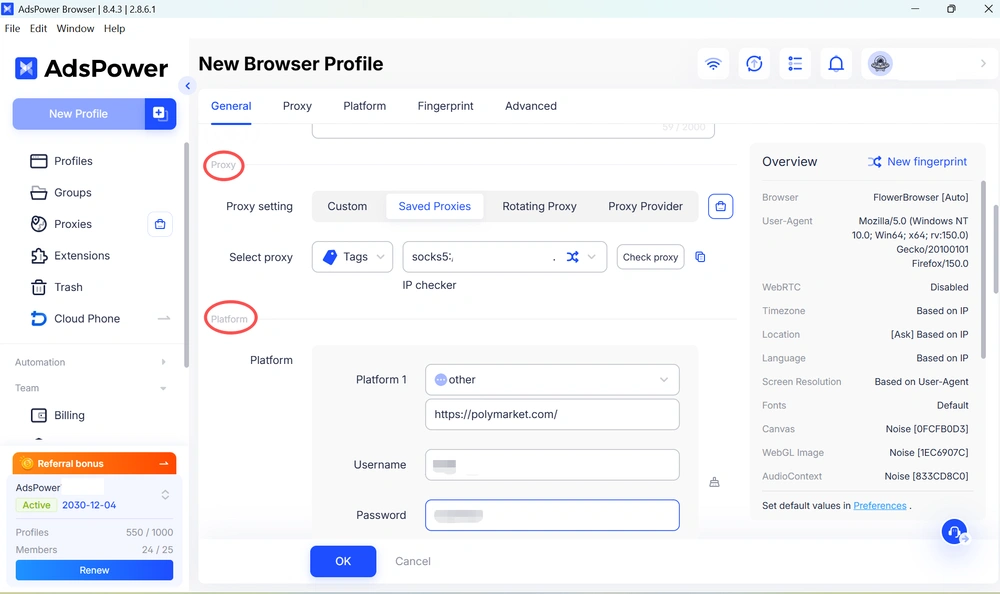Click the Password input field

(x=552, y=515)
